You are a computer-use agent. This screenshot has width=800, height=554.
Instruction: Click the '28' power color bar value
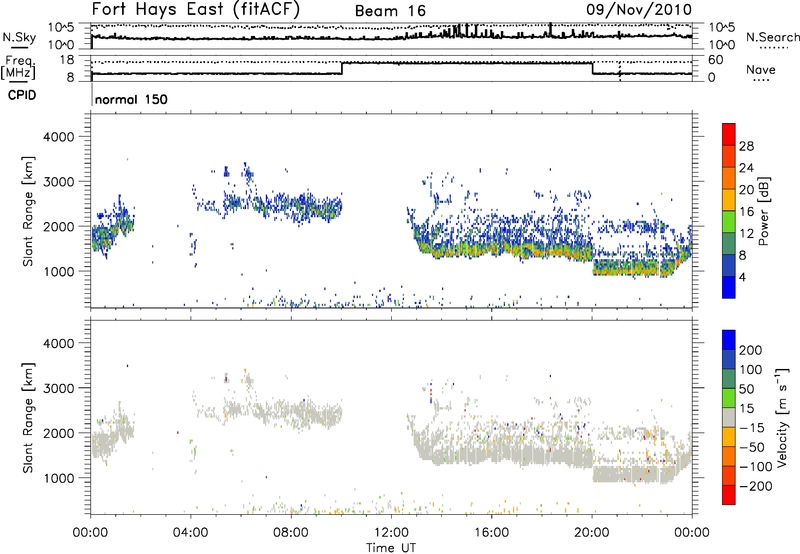(x=746, y=146)
